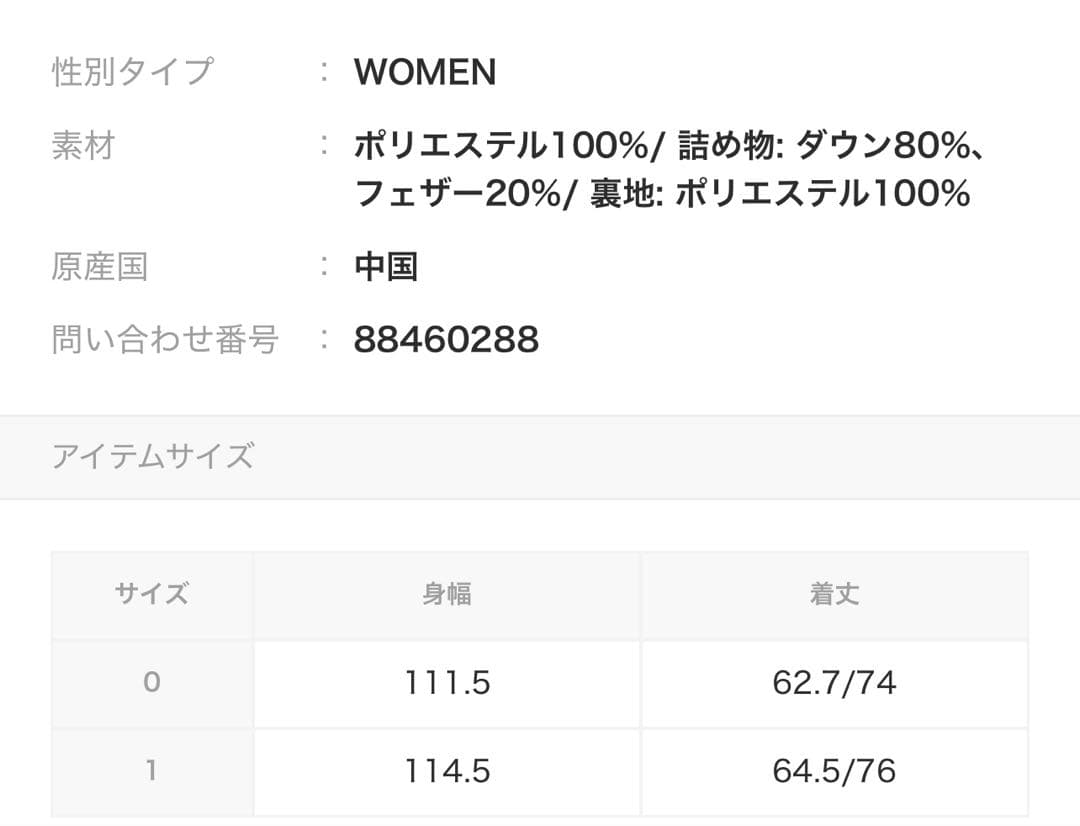Select the WOMEN gender type value
Viewport: 1080px width, 826px height.
(x=424, y=72)
